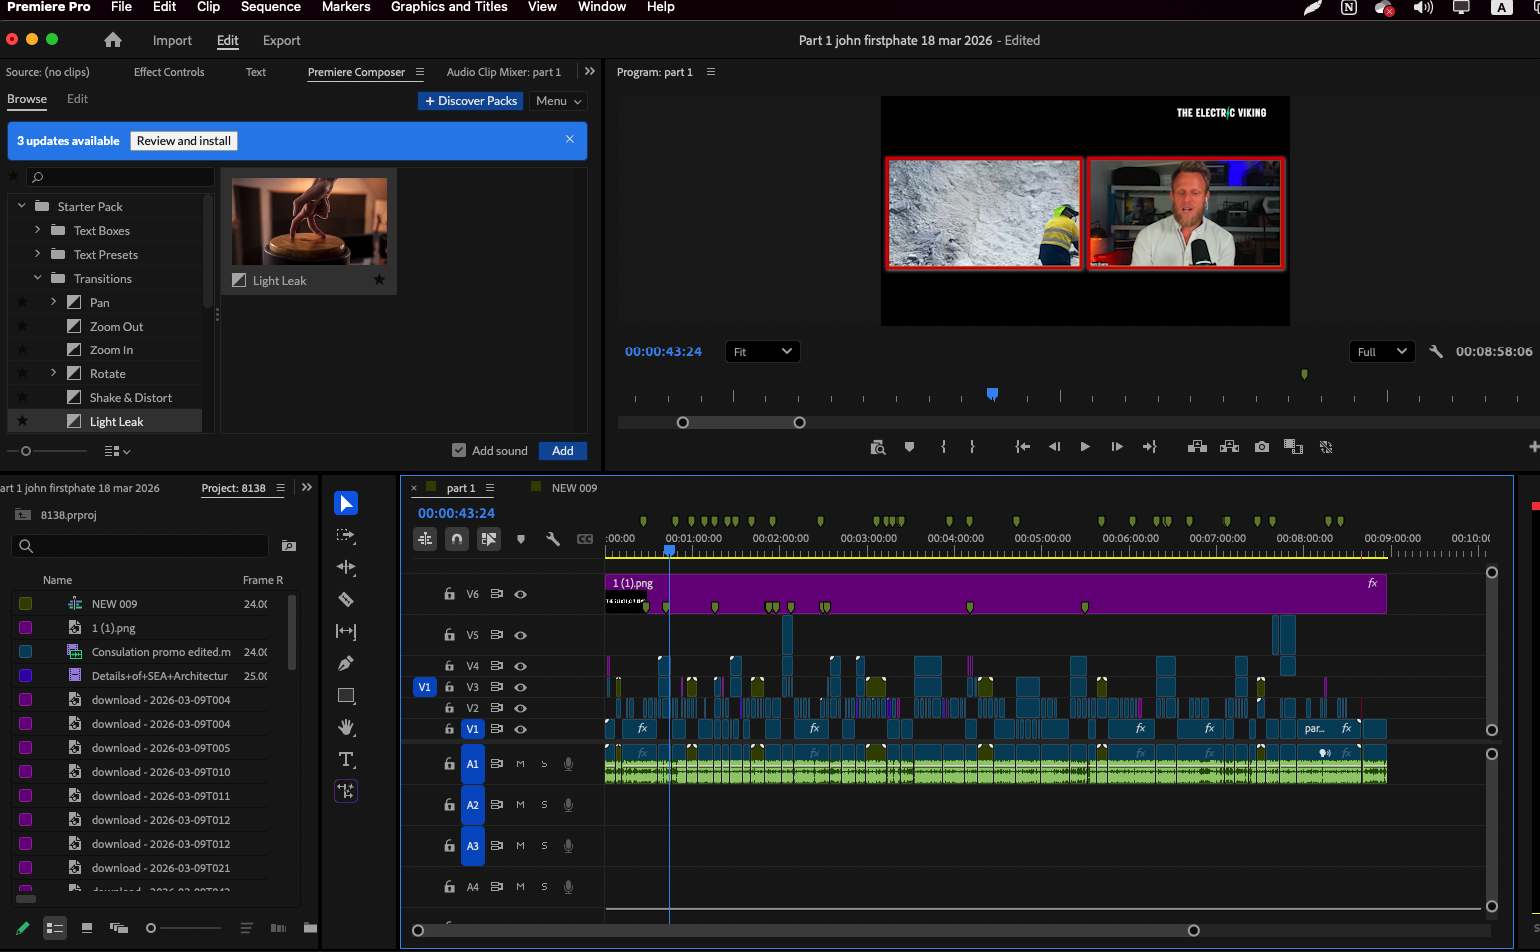Lock the V5 video track

(449, 635)
